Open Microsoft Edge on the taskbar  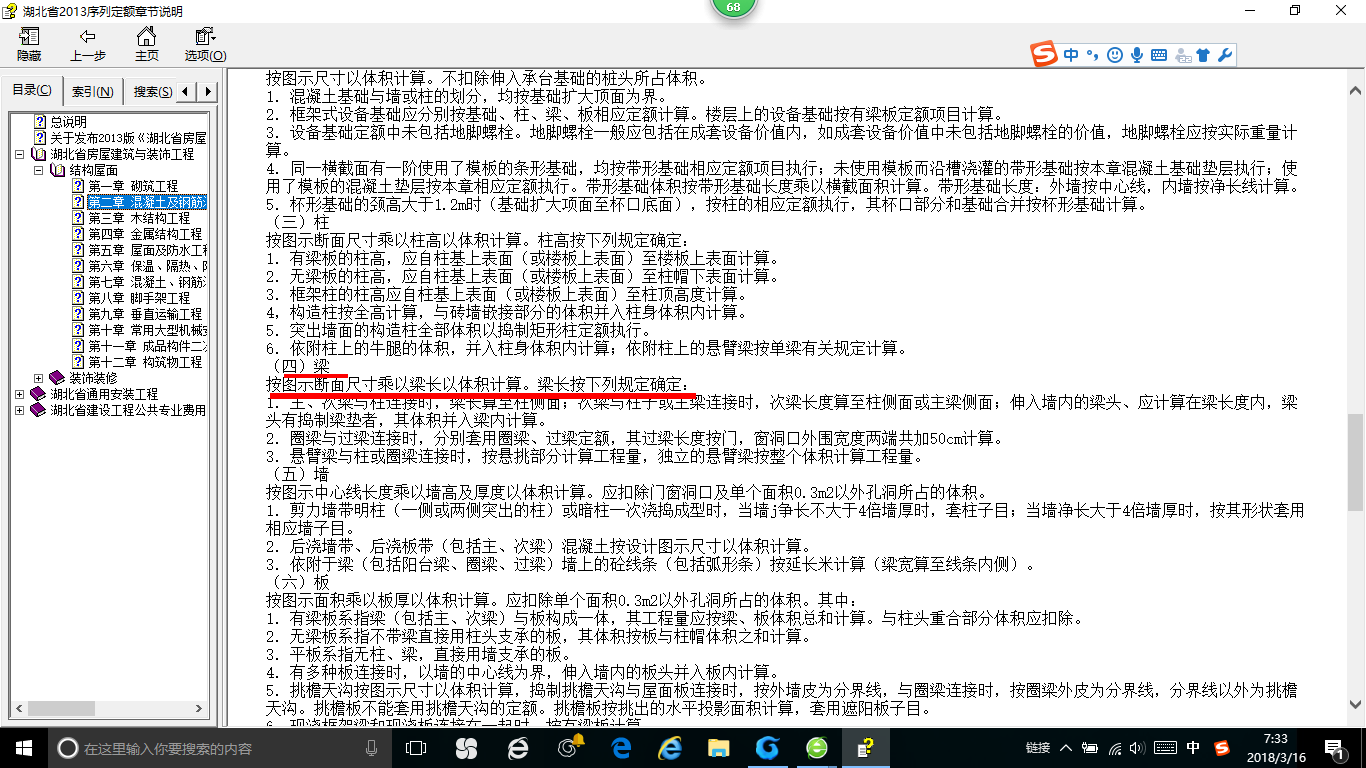click(622, 748)
